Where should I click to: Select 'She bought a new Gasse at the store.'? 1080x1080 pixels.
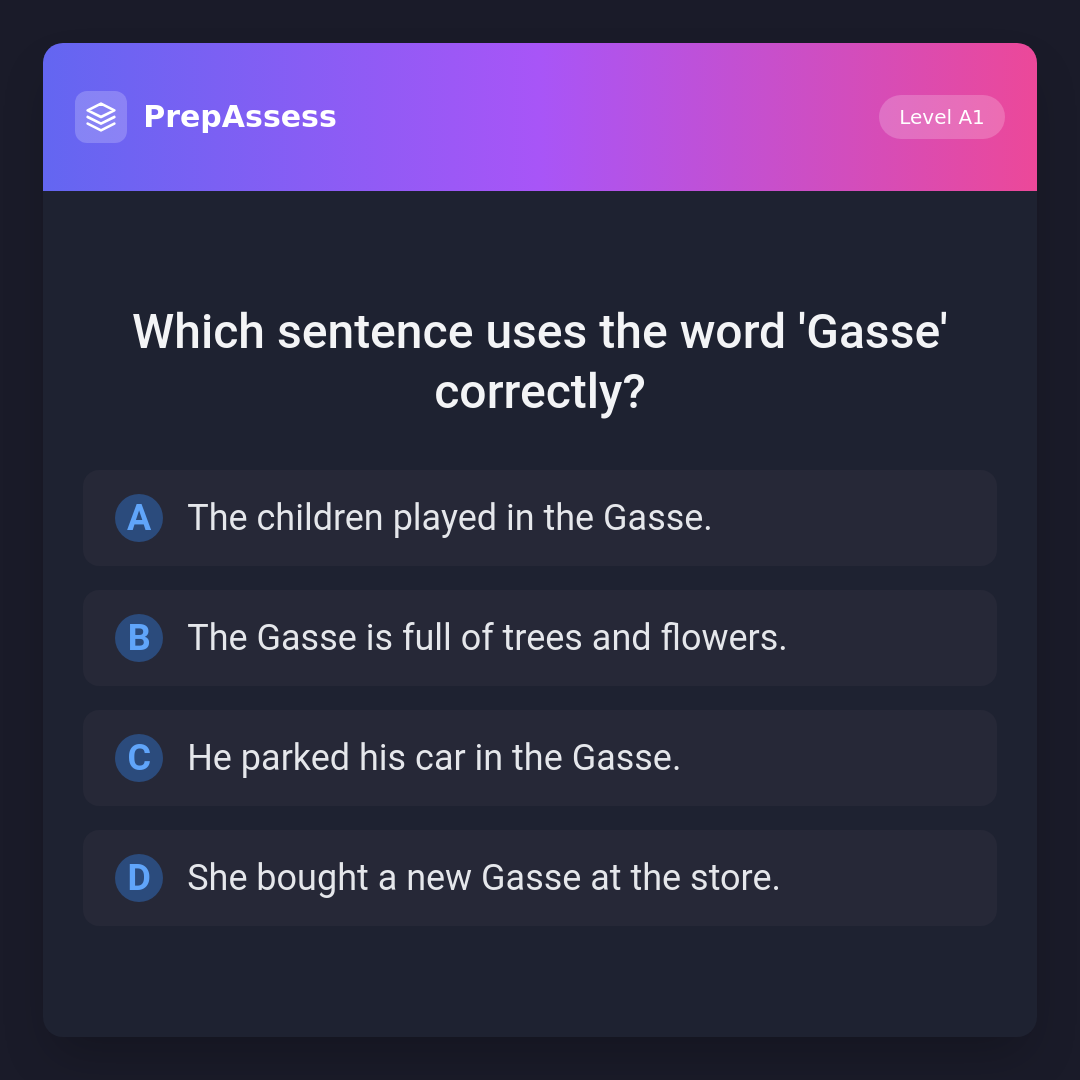[483, 878]
